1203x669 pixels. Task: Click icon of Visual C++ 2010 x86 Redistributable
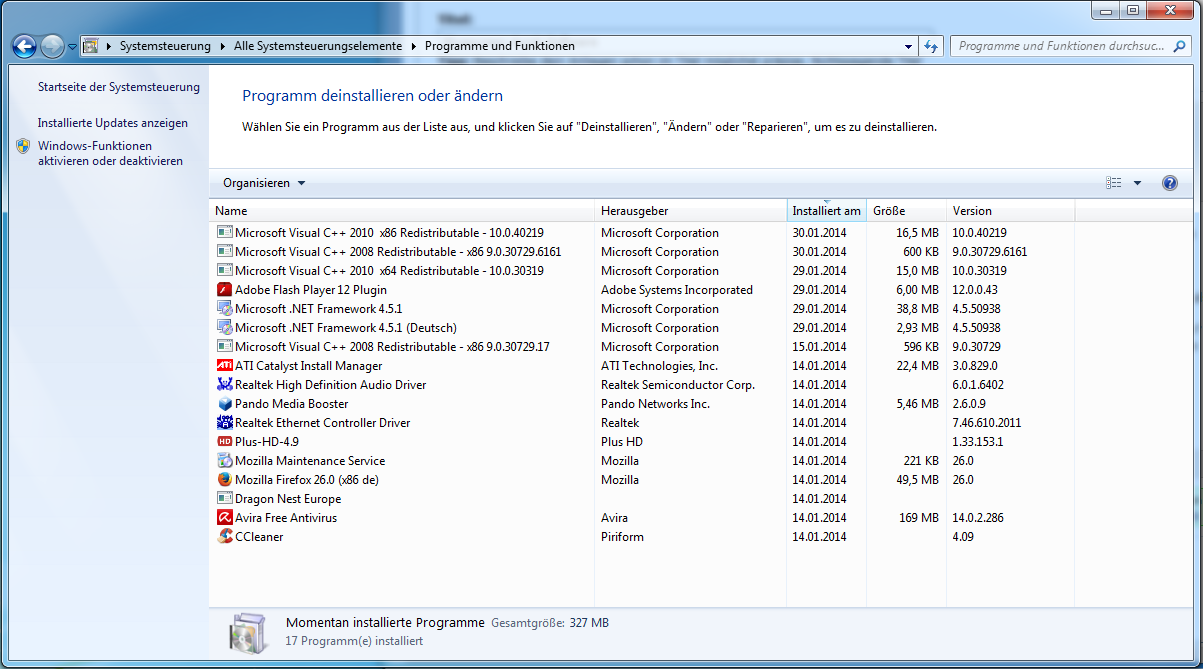tap(225, 233)
